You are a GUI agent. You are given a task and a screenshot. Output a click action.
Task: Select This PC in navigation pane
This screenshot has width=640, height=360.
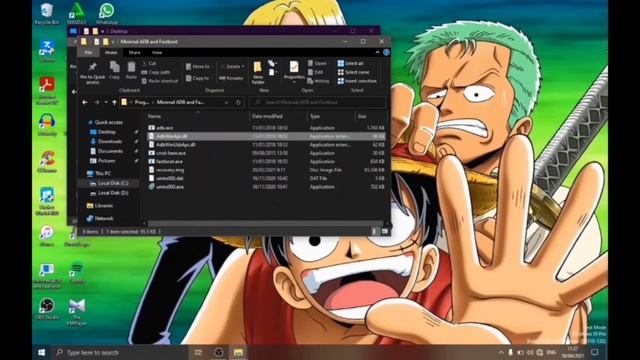point(102,173)
